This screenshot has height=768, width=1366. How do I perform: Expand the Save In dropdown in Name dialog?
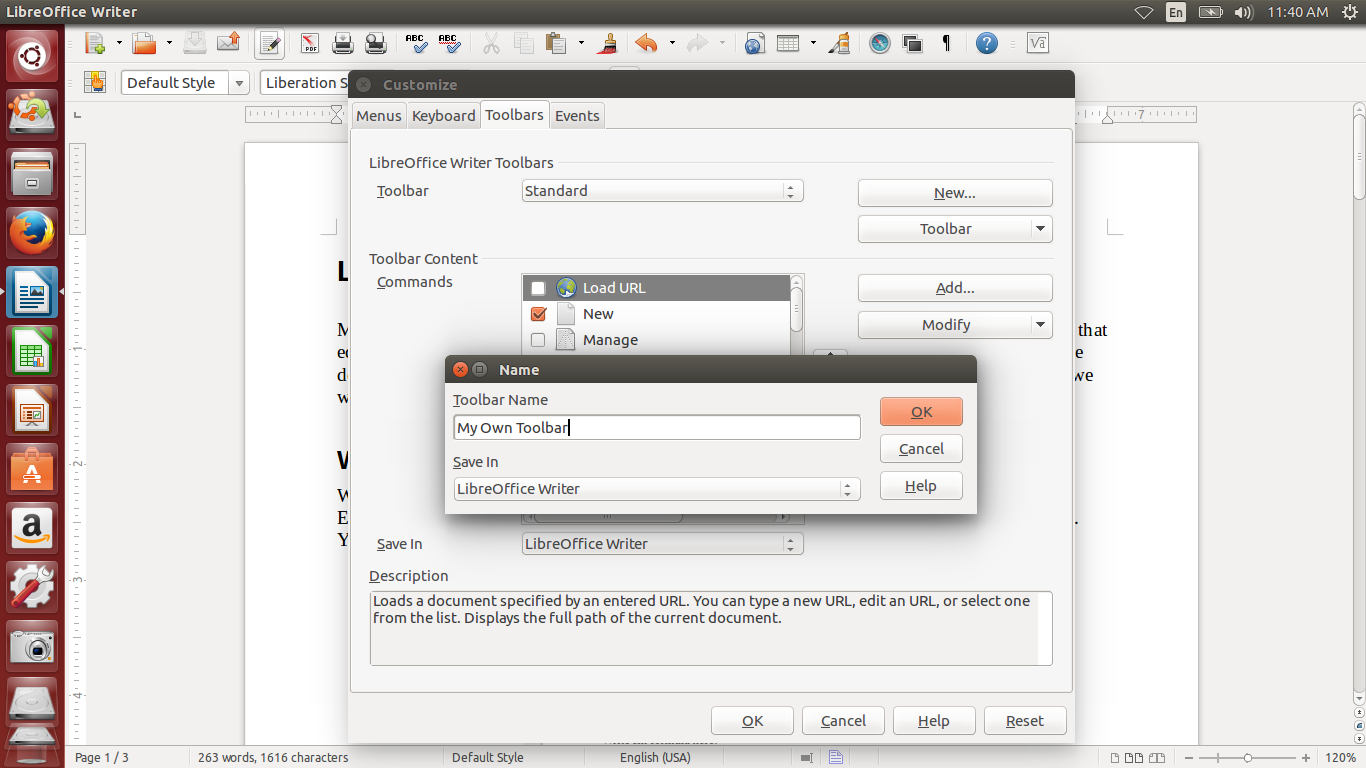656,489
